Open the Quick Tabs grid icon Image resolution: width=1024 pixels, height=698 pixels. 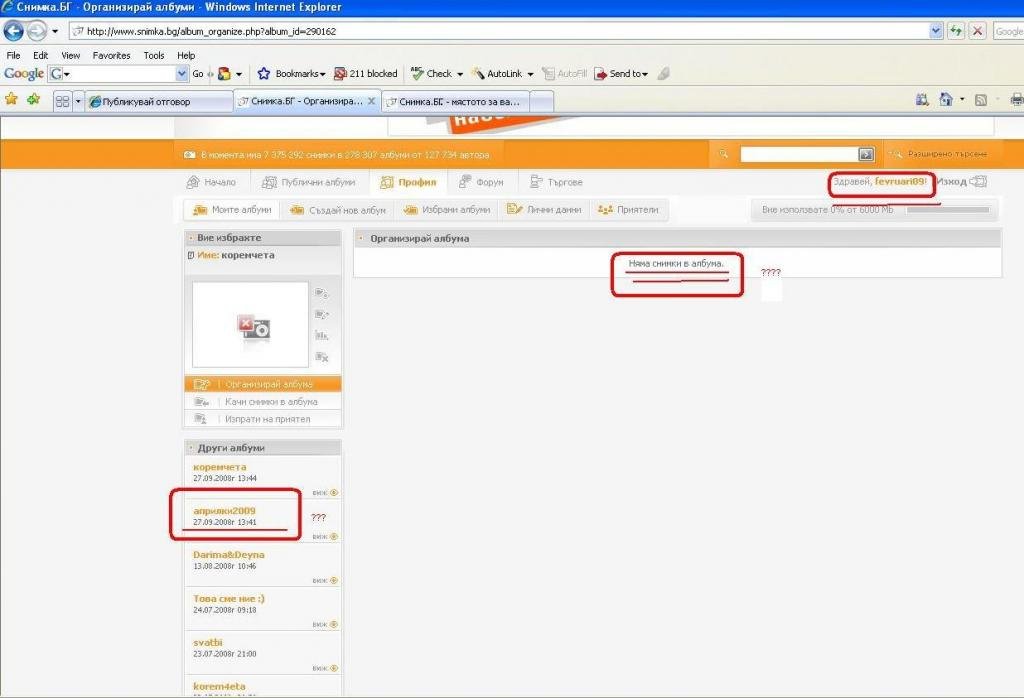coord(63,101)
